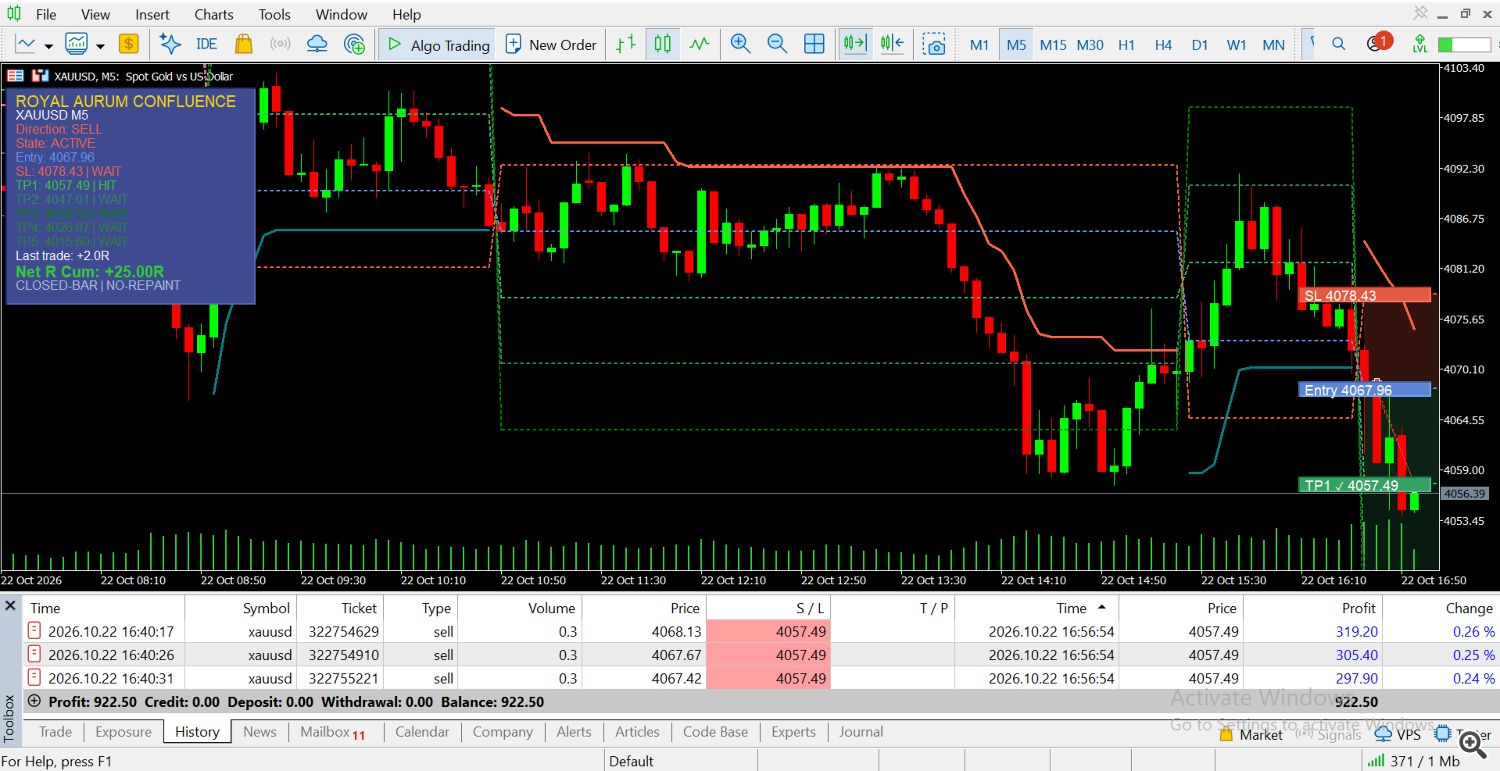Screen dimensions: 1500x771
Task: Open the Tools menu
Action: tap(274, 15)
